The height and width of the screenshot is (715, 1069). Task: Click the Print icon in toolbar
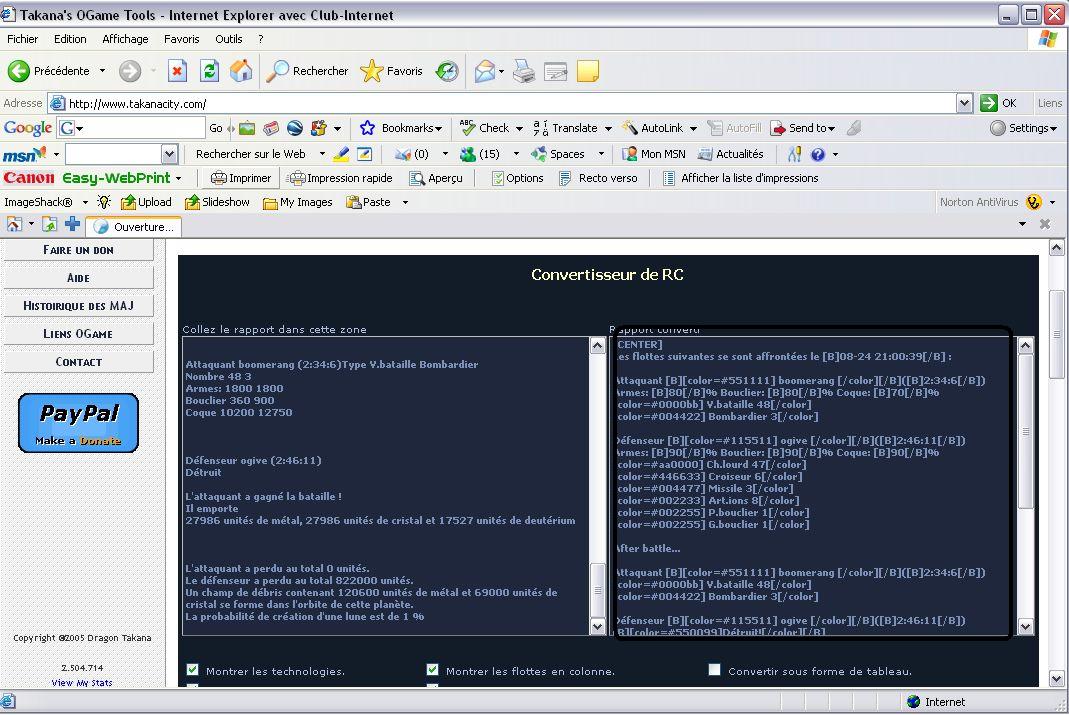click(x=524, y=71)
